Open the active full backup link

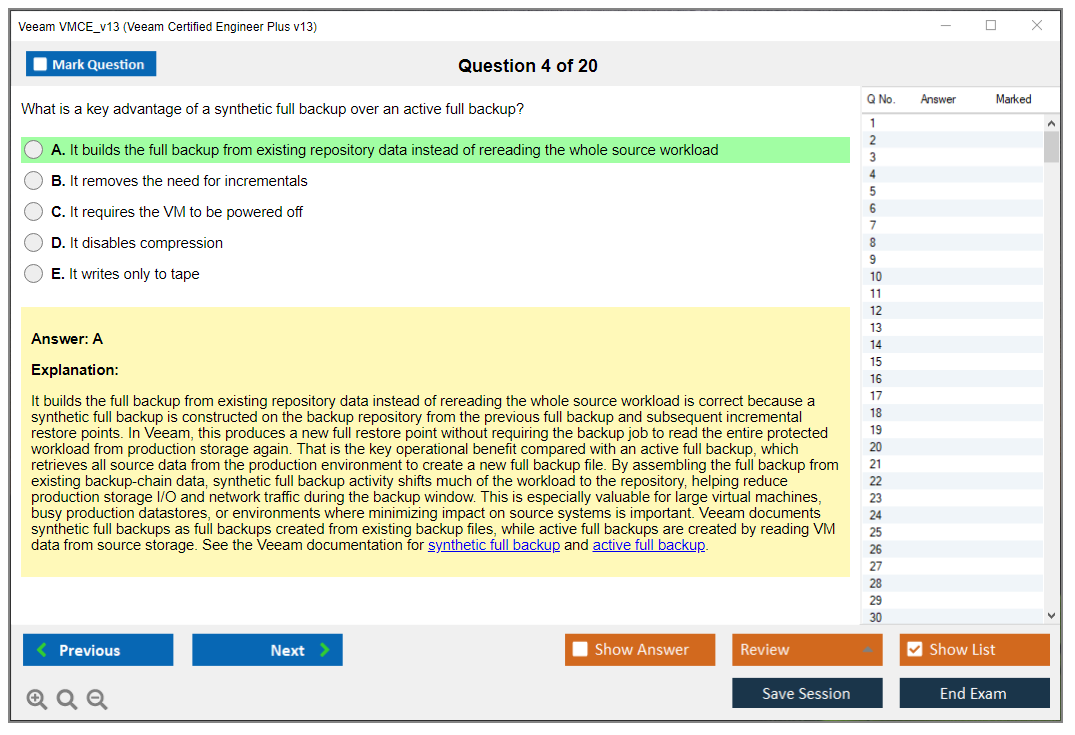click(x=649, y=545)
